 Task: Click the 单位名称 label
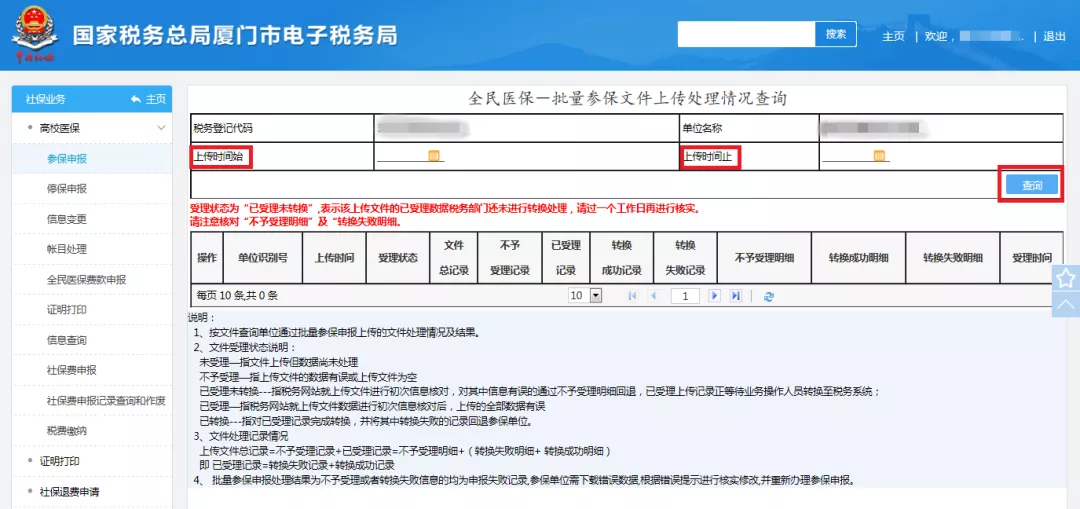point(703,128)
